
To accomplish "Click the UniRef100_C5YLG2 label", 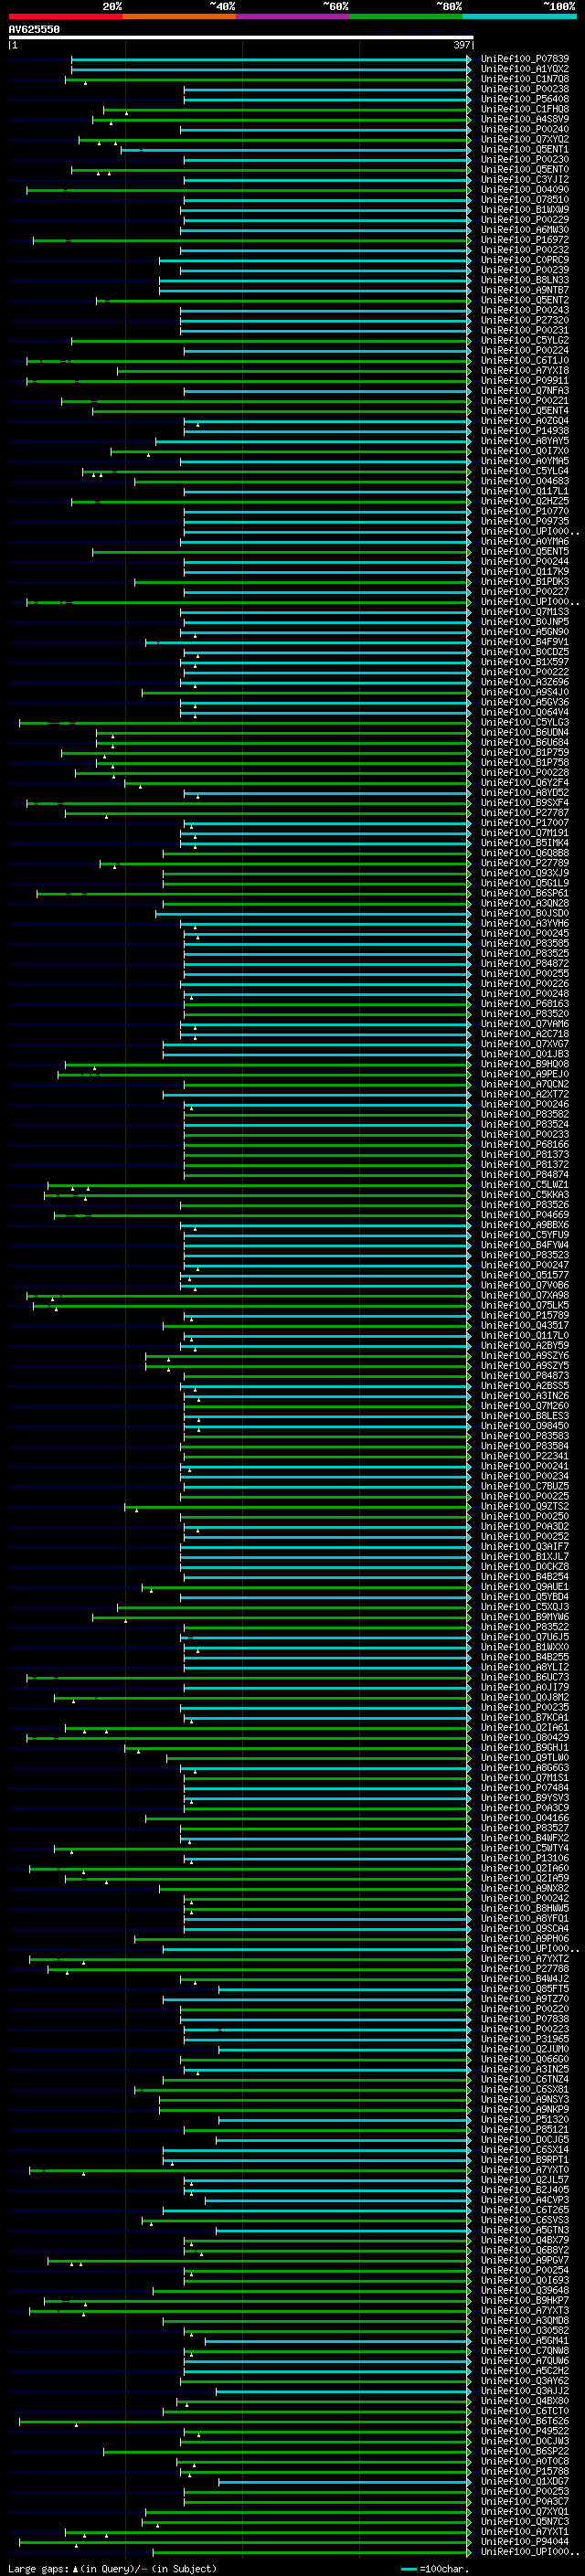I will 524,340.
